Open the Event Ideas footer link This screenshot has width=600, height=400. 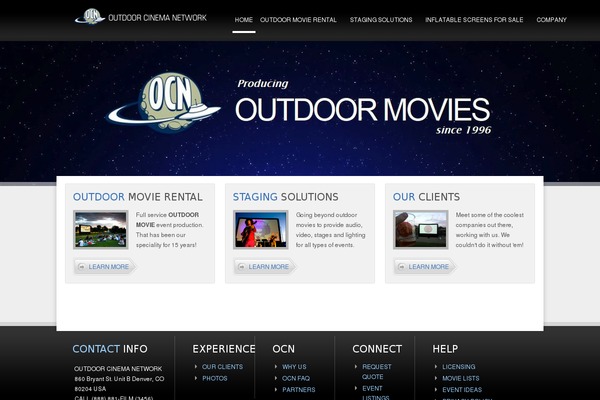[462, 390]
